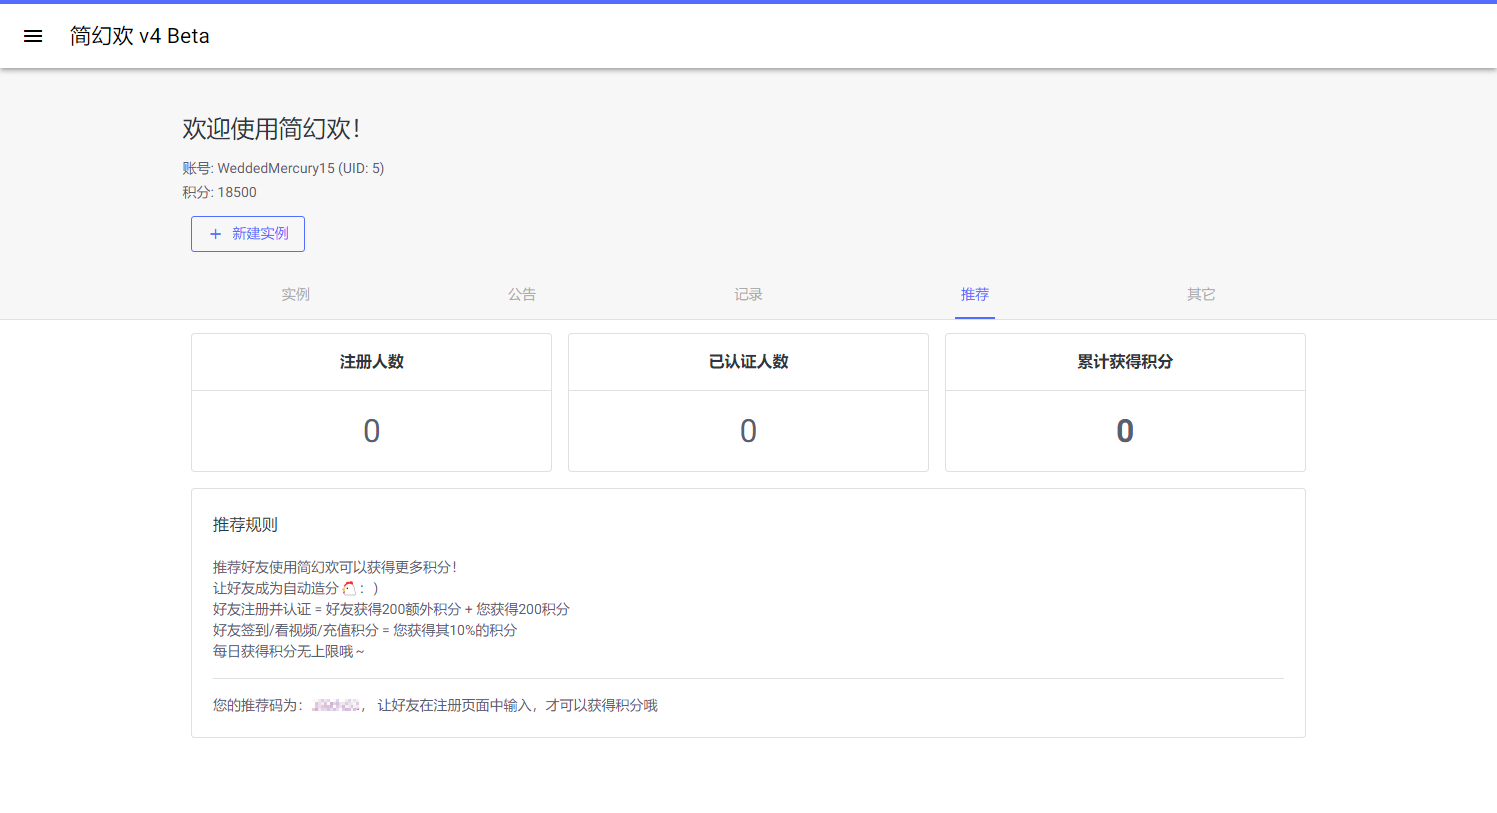The width and height of the screenshot is (1497, 813).
Task: Select the 记录 tab
Action: coord(748,294)
